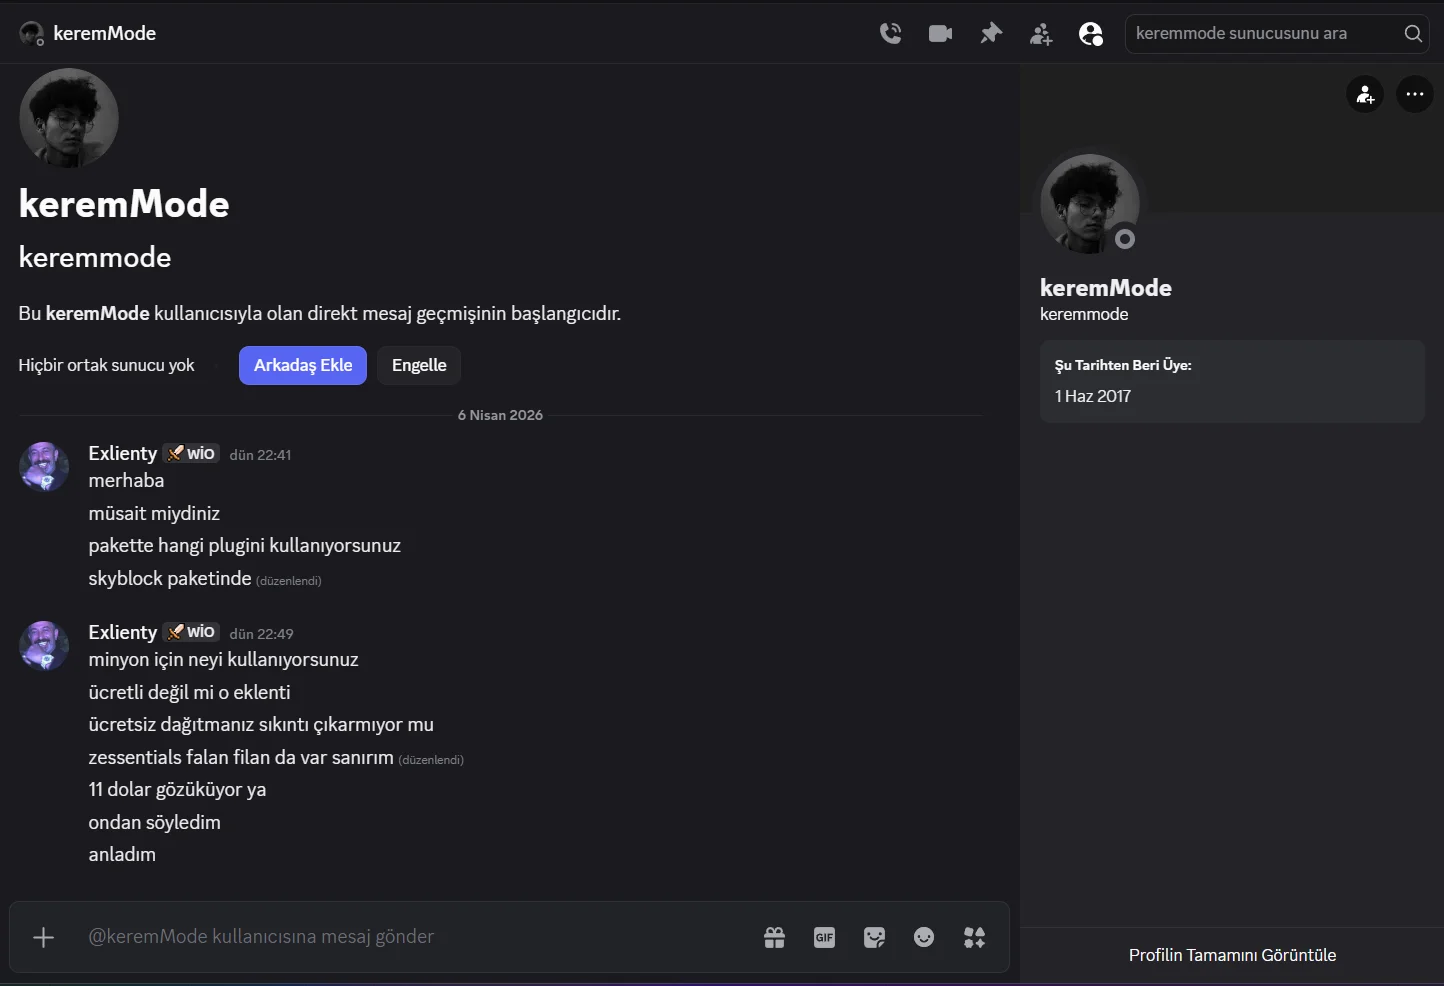The image size is (1444, 986).
Task: Click 'ücretli değil mi o eklenti' message
Action: 189,692
